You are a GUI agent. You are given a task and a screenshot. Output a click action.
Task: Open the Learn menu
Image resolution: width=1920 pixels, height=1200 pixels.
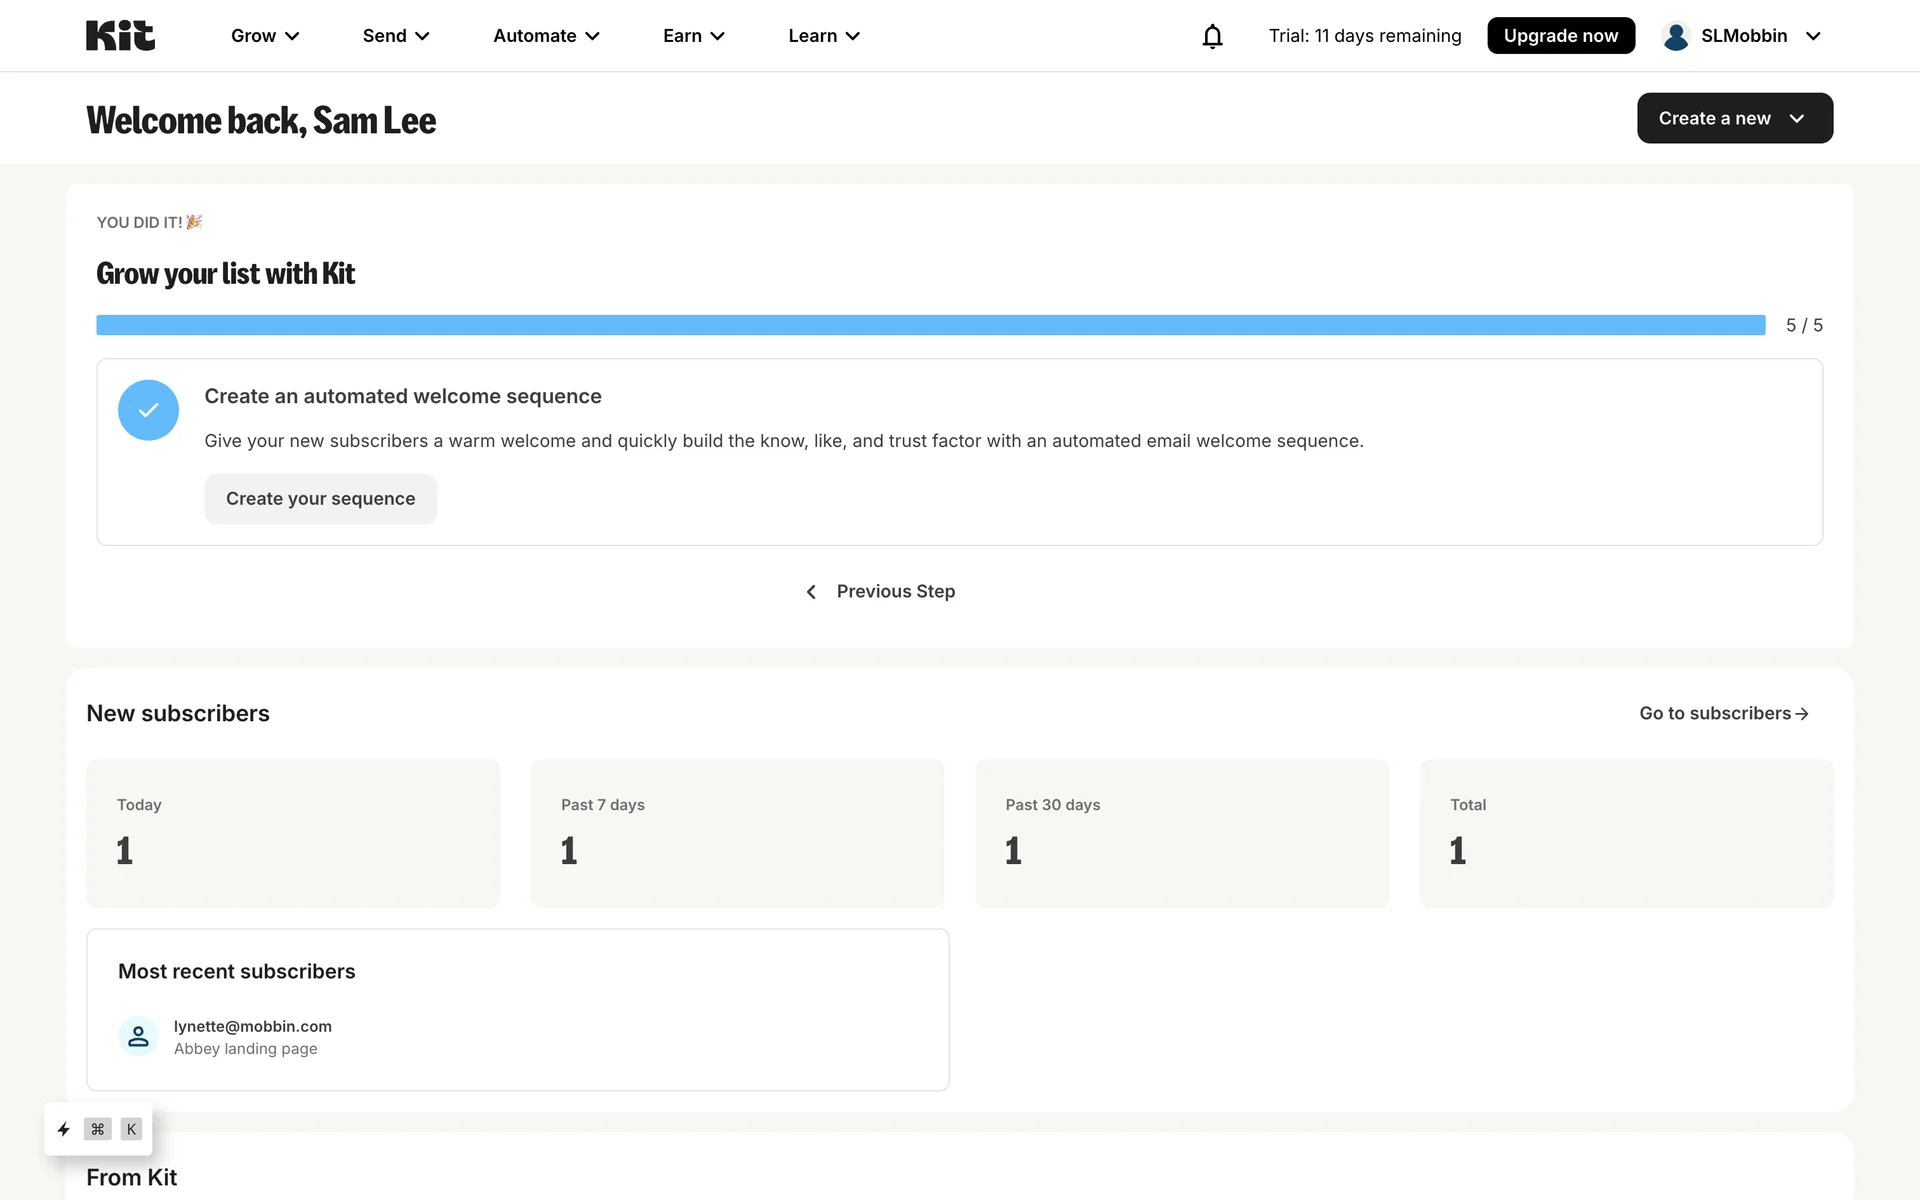click(x=824, y=36)
